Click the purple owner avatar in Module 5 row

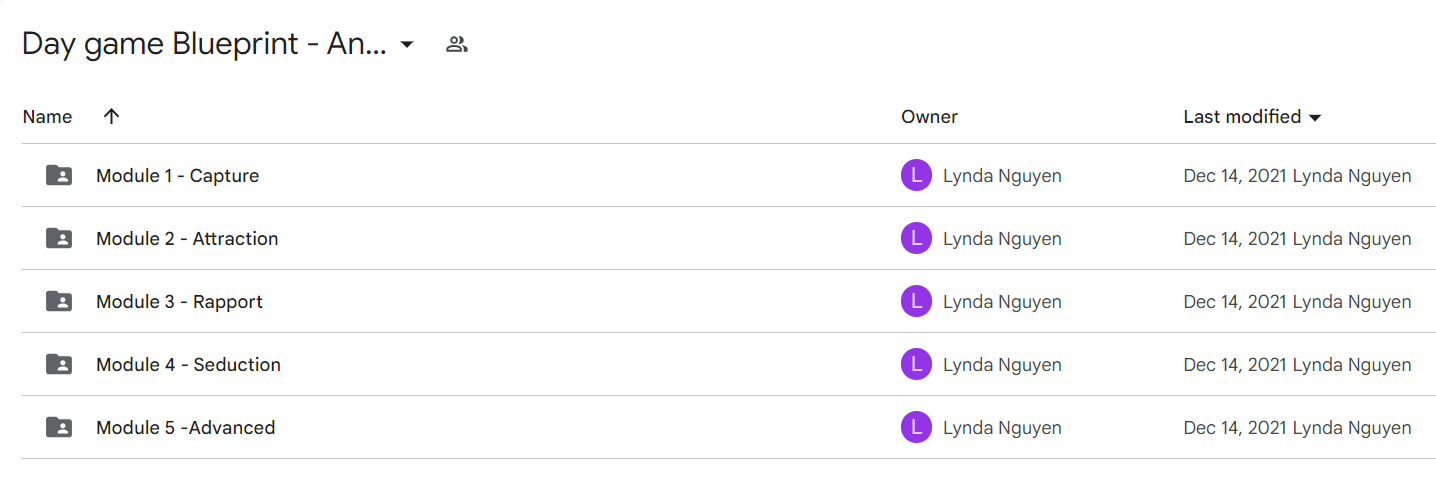pos(916,428)
